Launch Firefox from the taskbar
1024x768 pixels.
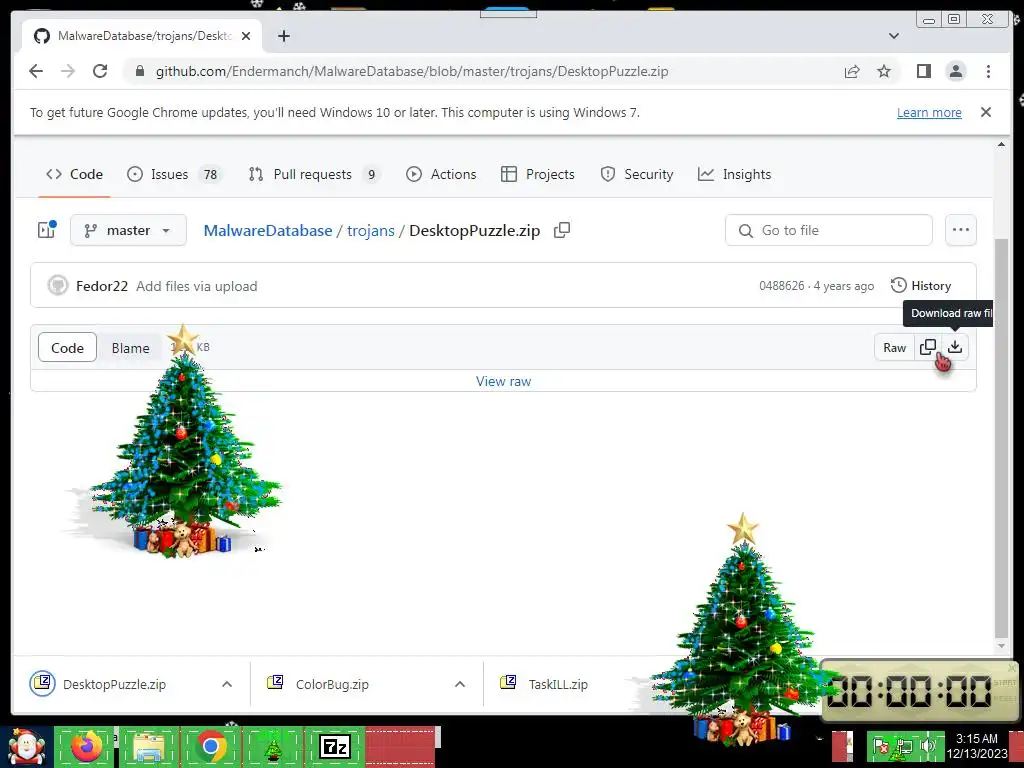tap(86, 747)
